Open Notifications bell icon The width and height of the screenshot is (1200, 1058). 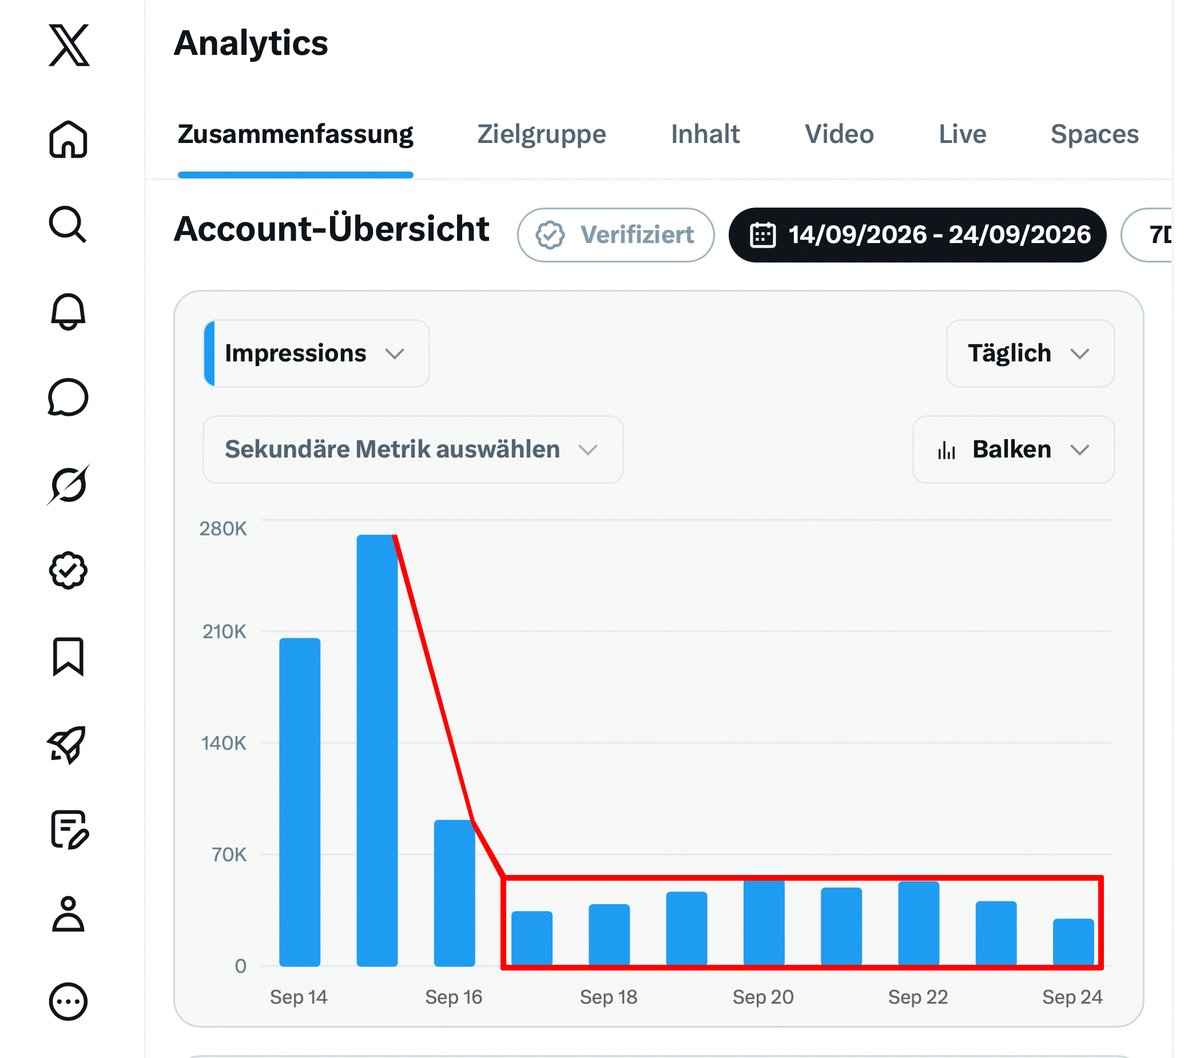(x=68, y=311)
